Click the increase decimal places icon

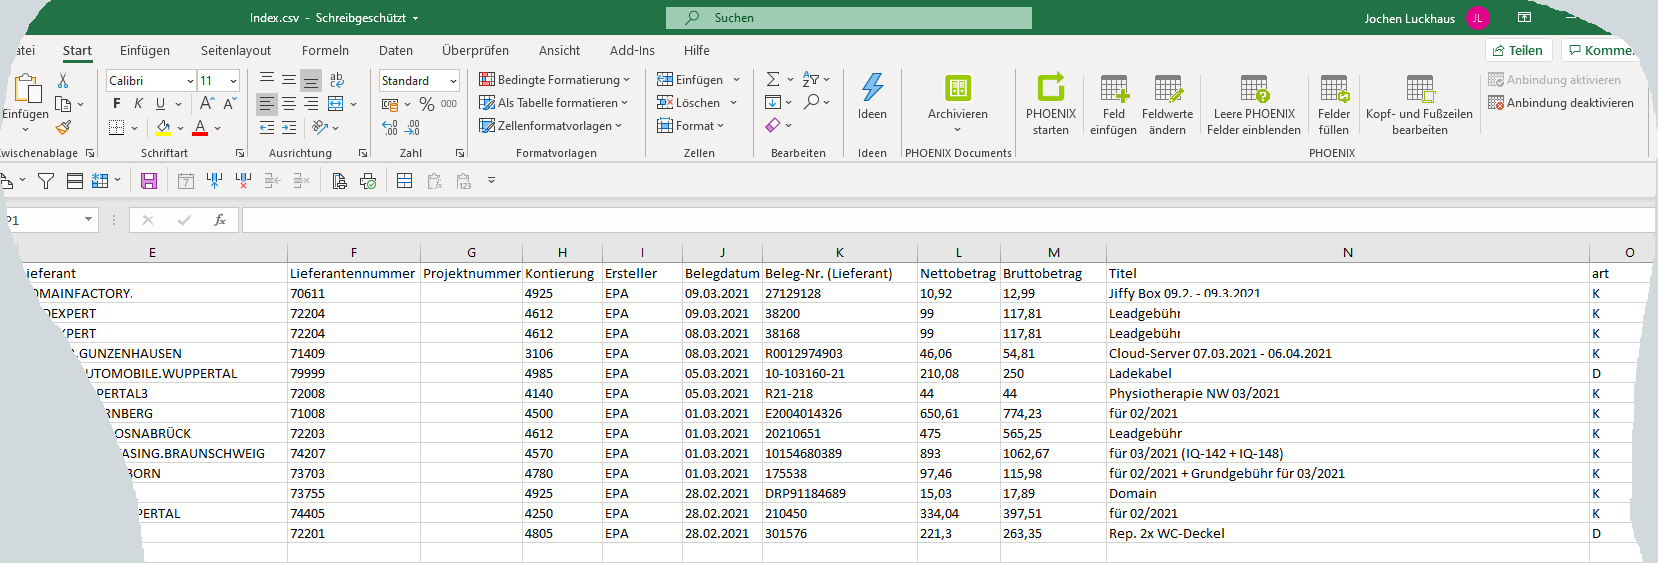[x=390, y=128]
